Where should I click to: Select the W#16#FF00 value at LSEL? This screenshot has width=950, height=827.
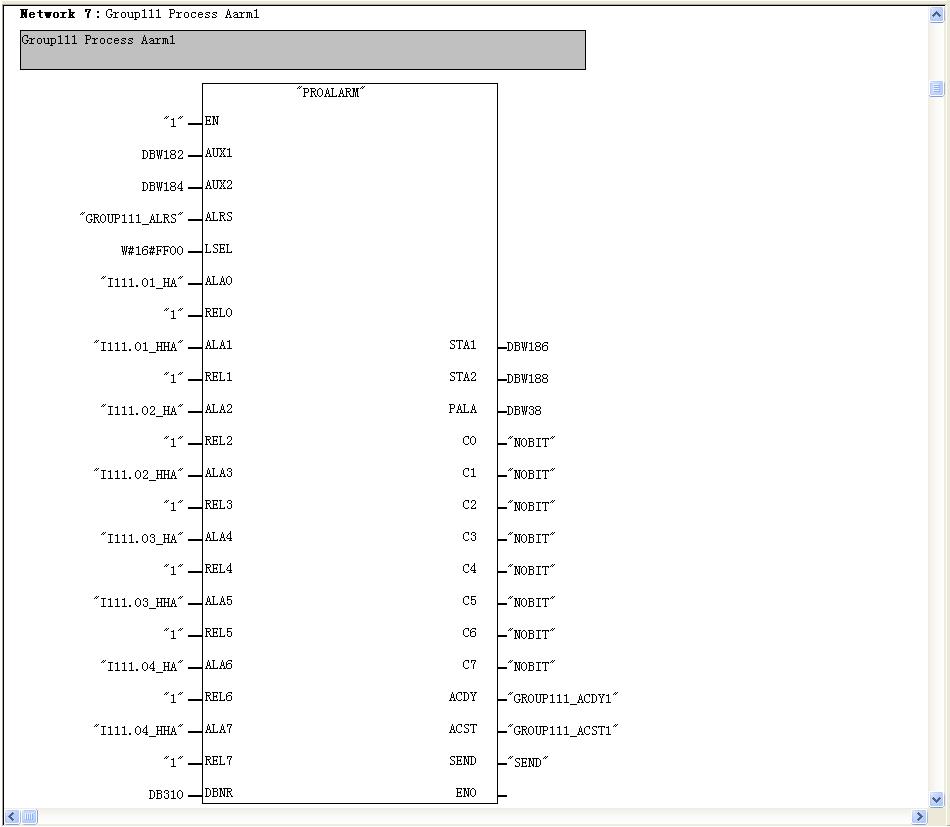click(x=152, y=251)
